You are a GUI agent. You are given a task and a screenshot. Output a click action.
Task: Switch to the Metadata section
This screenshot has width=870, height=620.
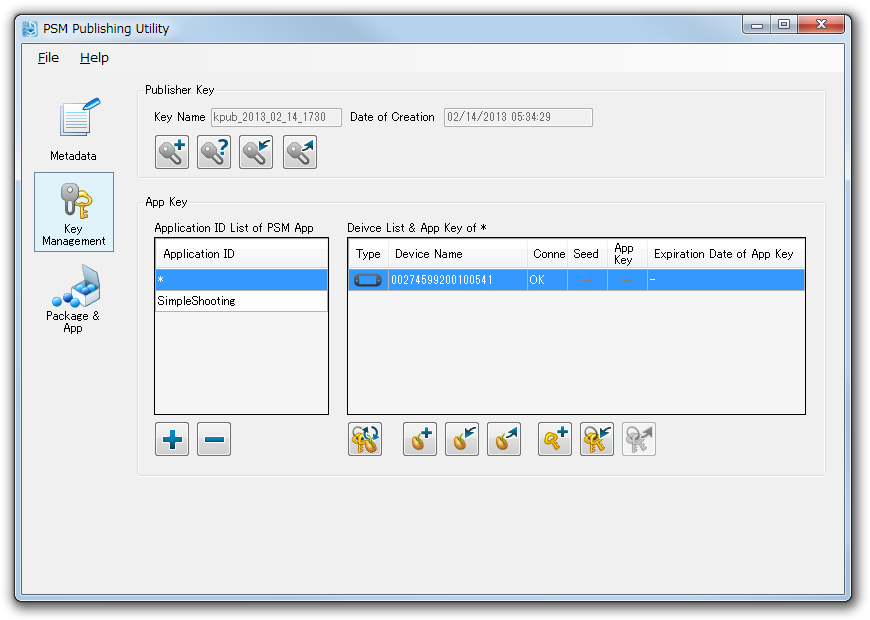pos(74,130)
